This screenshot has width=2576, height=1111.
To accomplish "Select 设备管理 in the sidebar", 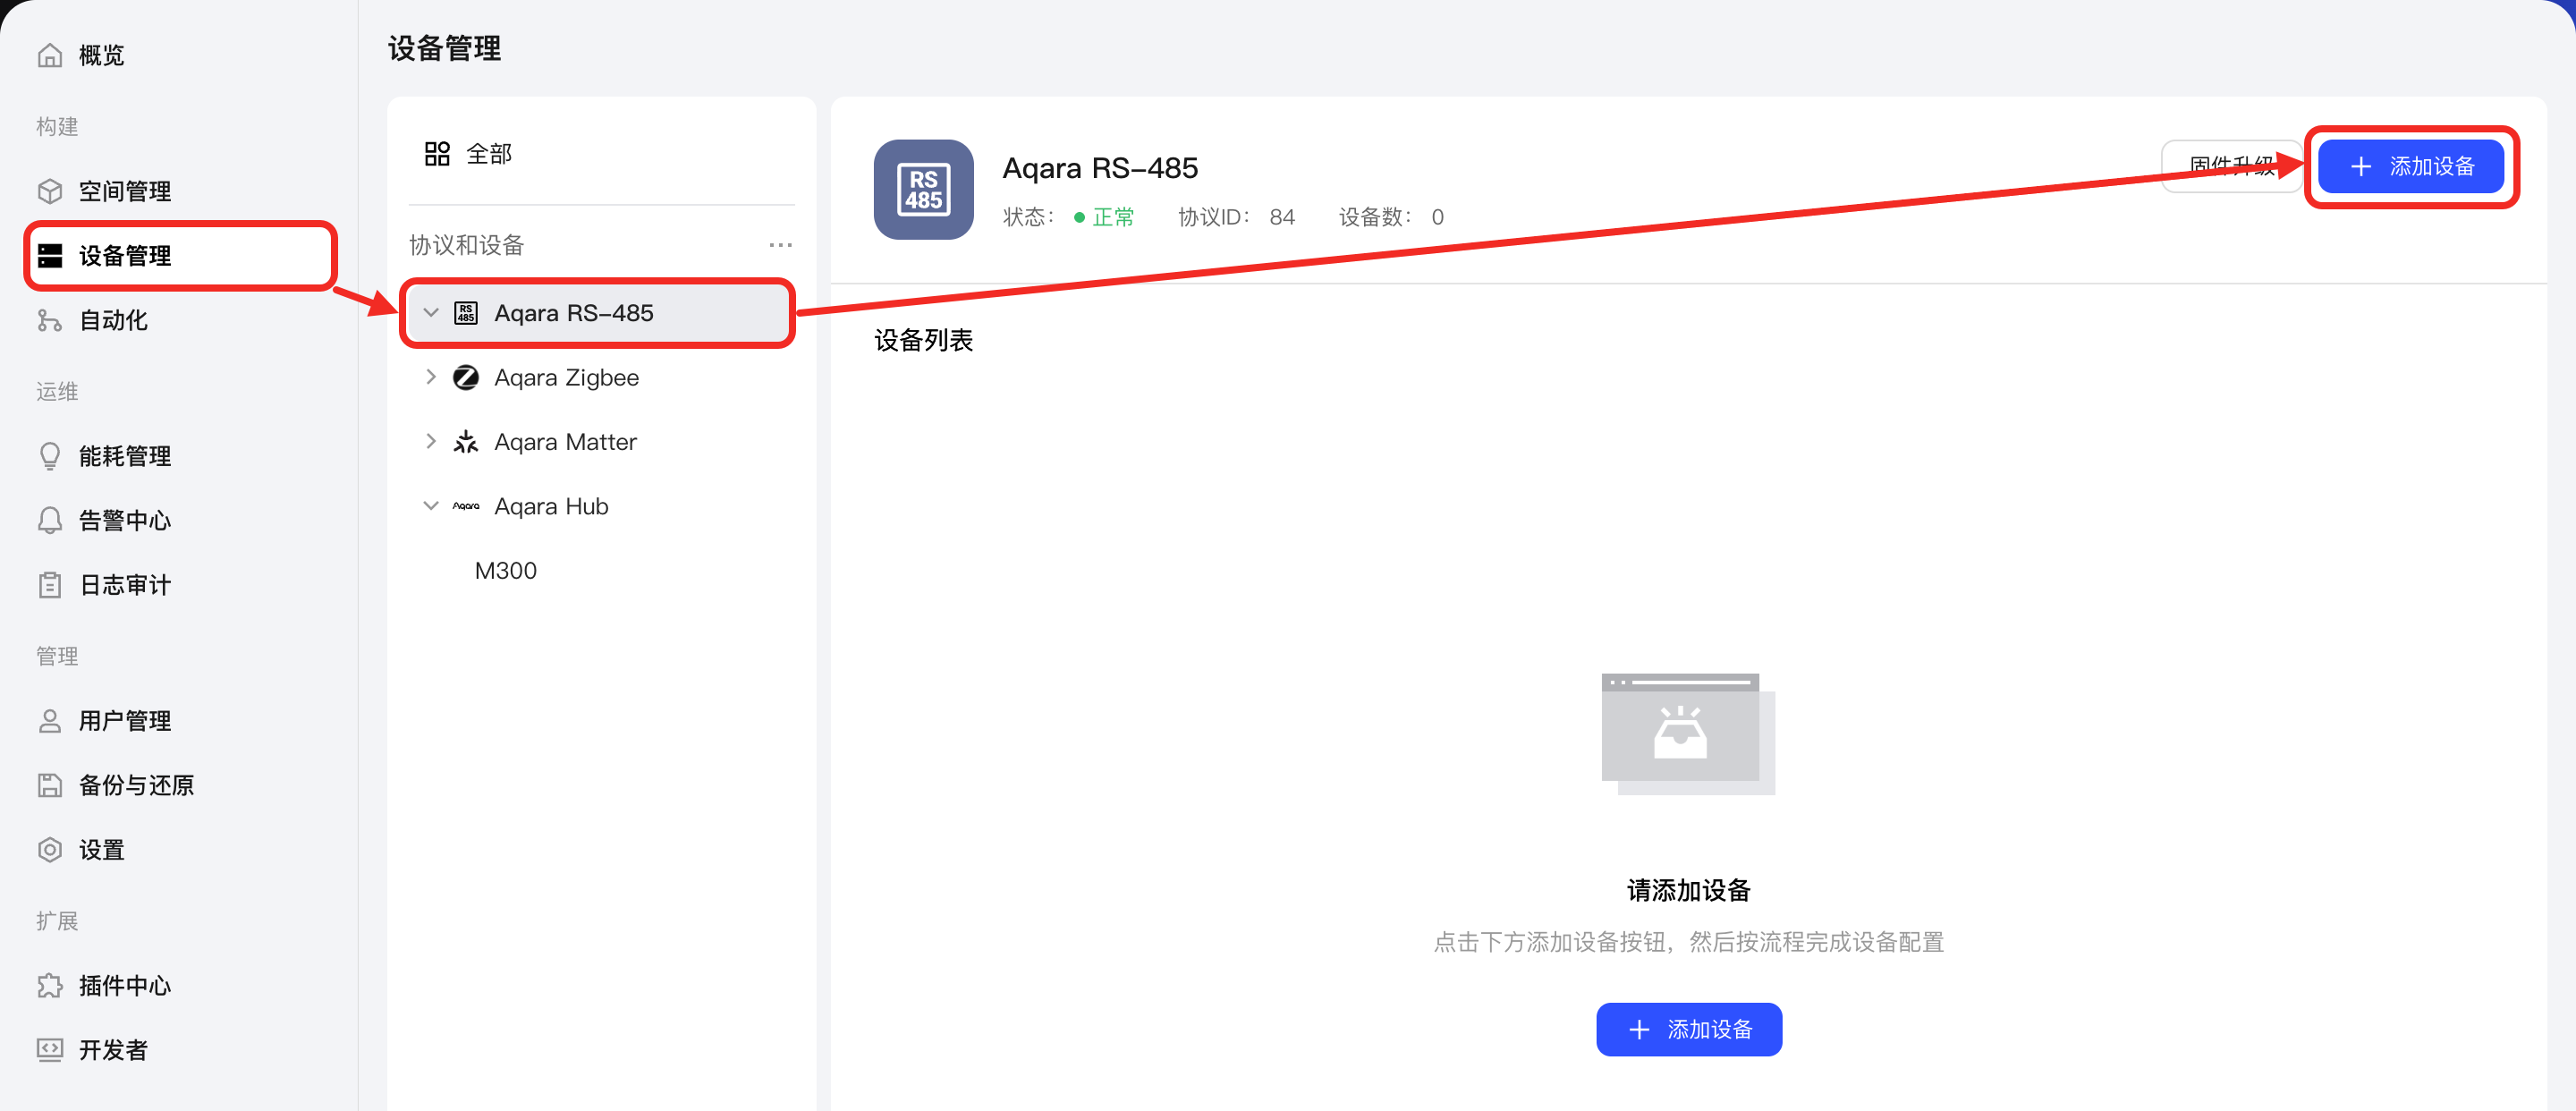I will [180, 256].
